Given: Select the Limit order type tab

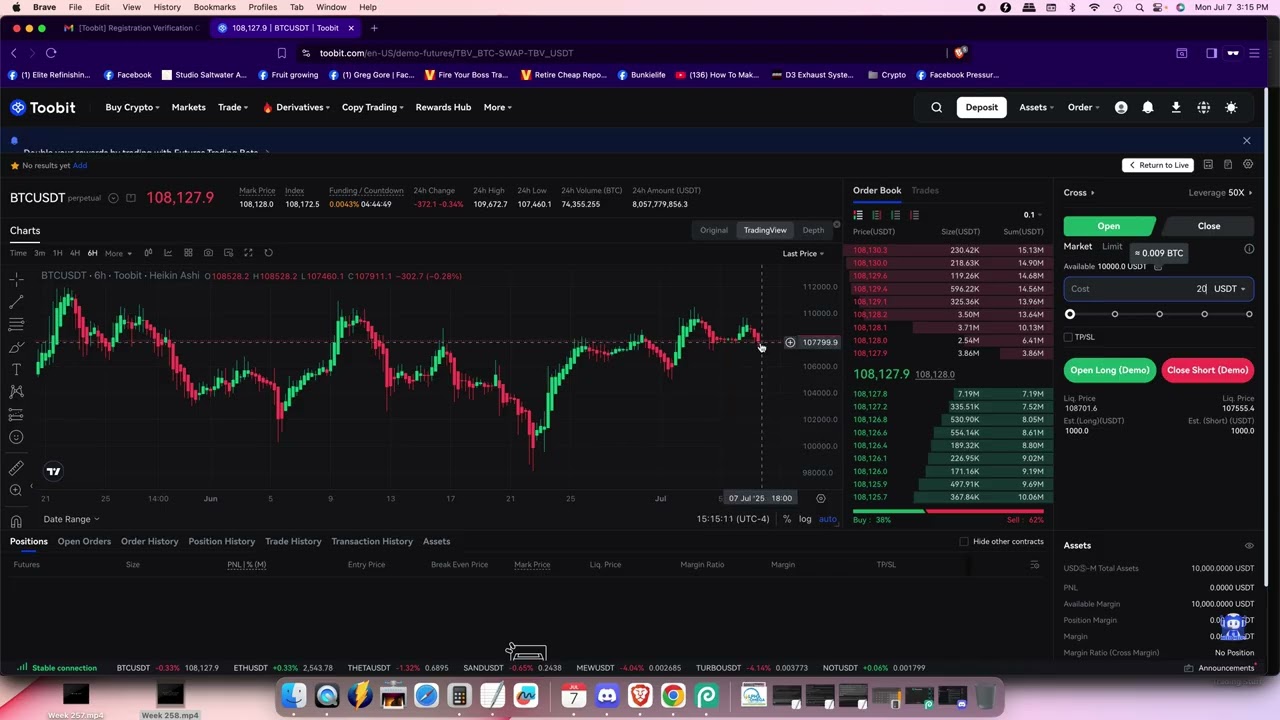Looking at the screenshot, I should pyautogui.click(x=1112, y=246).
